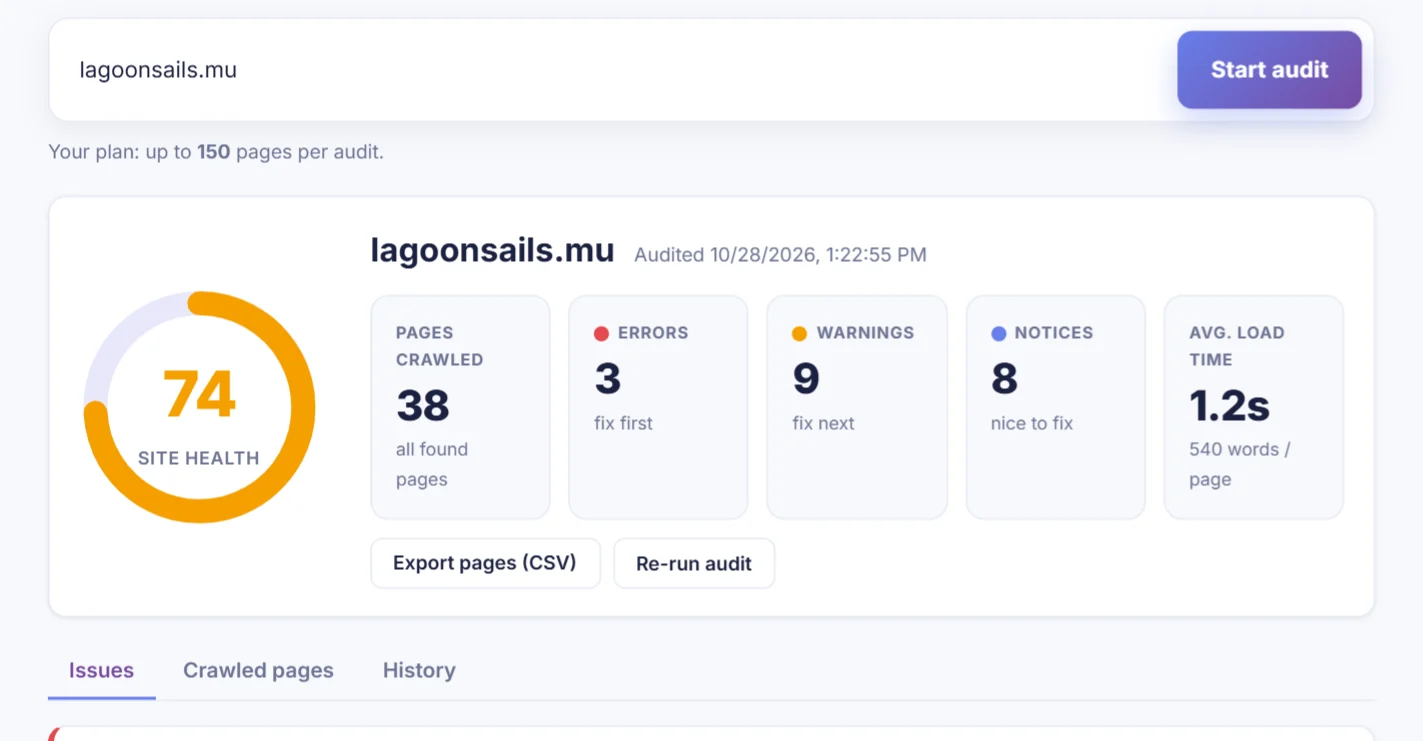
Task: Open the Errors card showing 3
Action: [x=658, y=407]
